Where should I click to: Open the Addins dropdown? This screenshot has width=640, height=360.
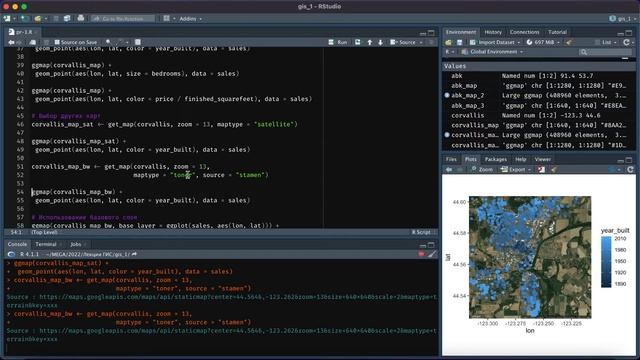(190, 18)
